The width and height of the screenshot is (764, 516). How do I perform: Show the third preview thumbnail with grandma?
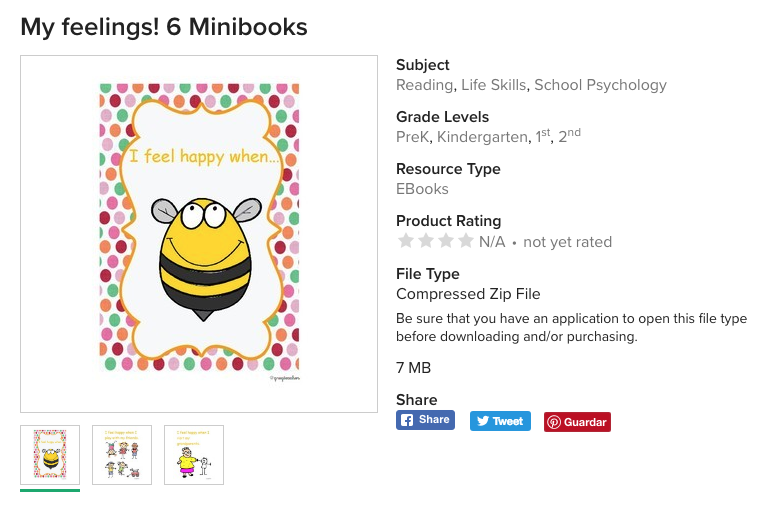[194, 455]
